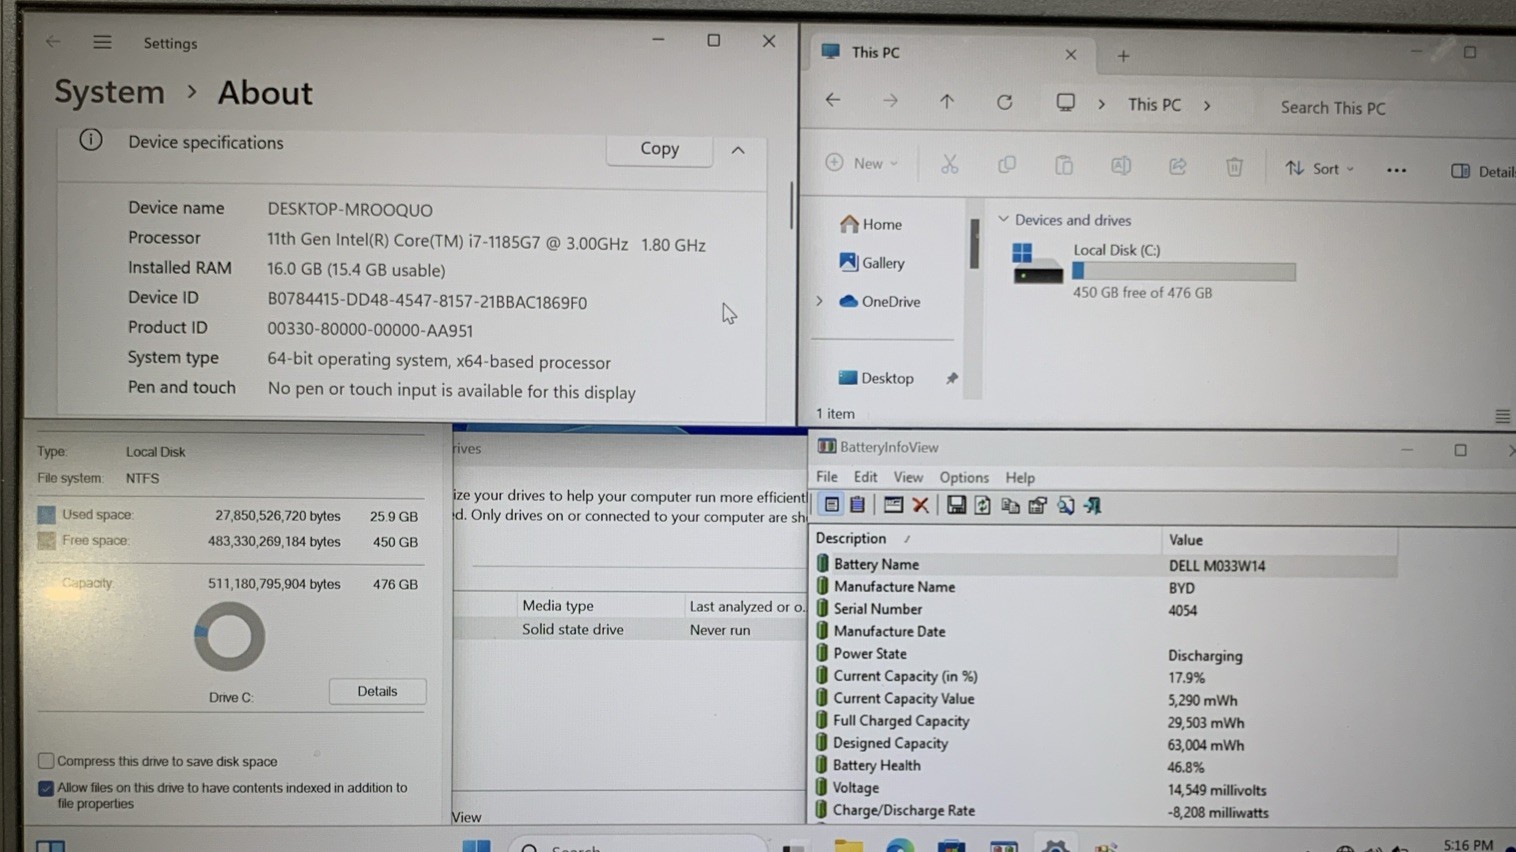Click Show Battery Log clipboard icon in BatteryInfoView
The height and width of the screenshot is (852, 1516).
857,505
